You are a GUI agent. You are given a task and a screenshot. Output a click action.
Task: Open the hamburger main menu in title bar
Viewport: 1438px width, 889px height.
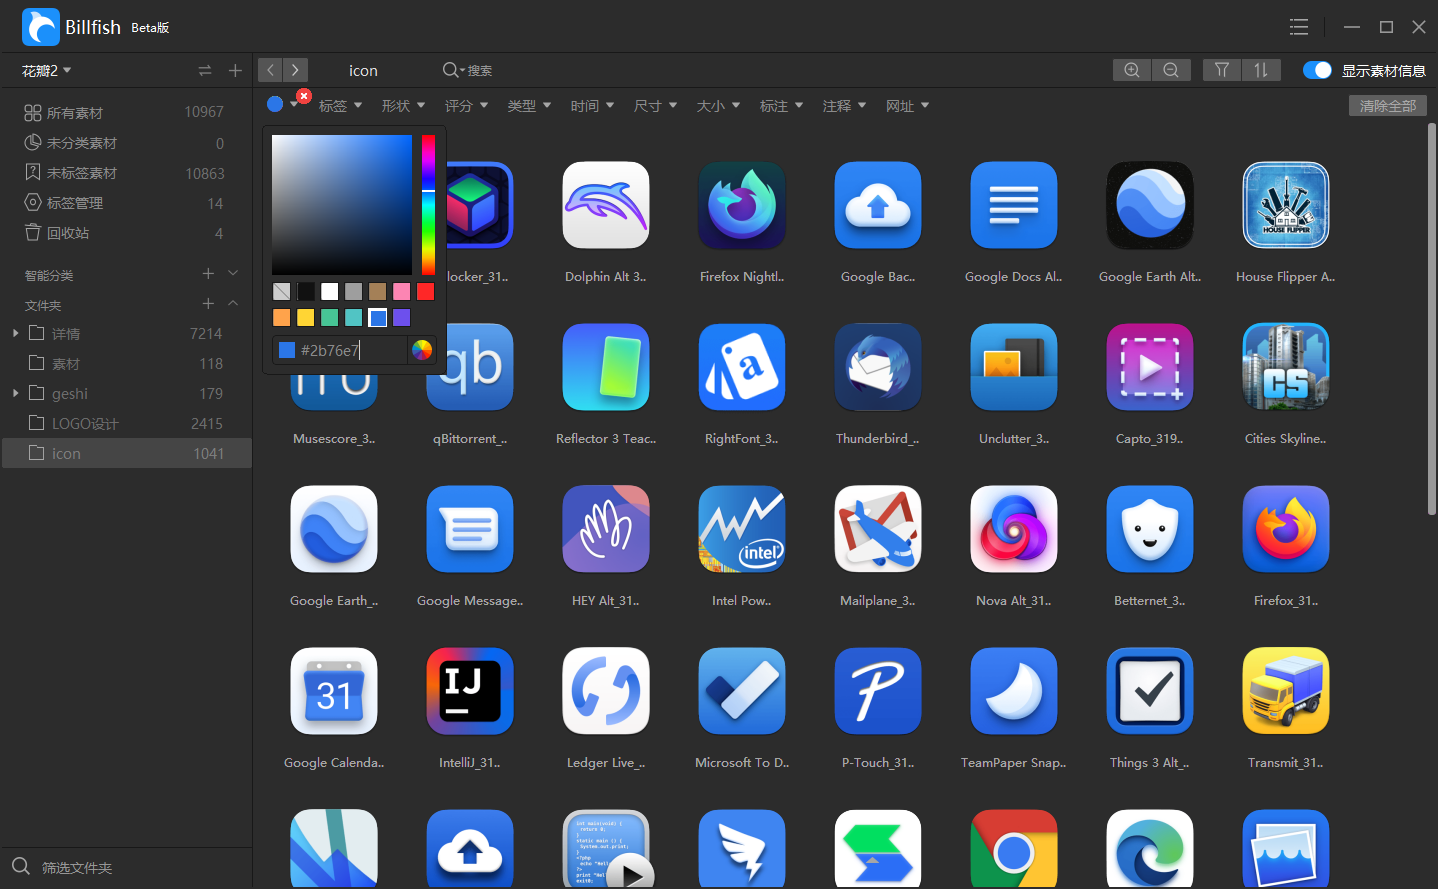[1299, 27]
